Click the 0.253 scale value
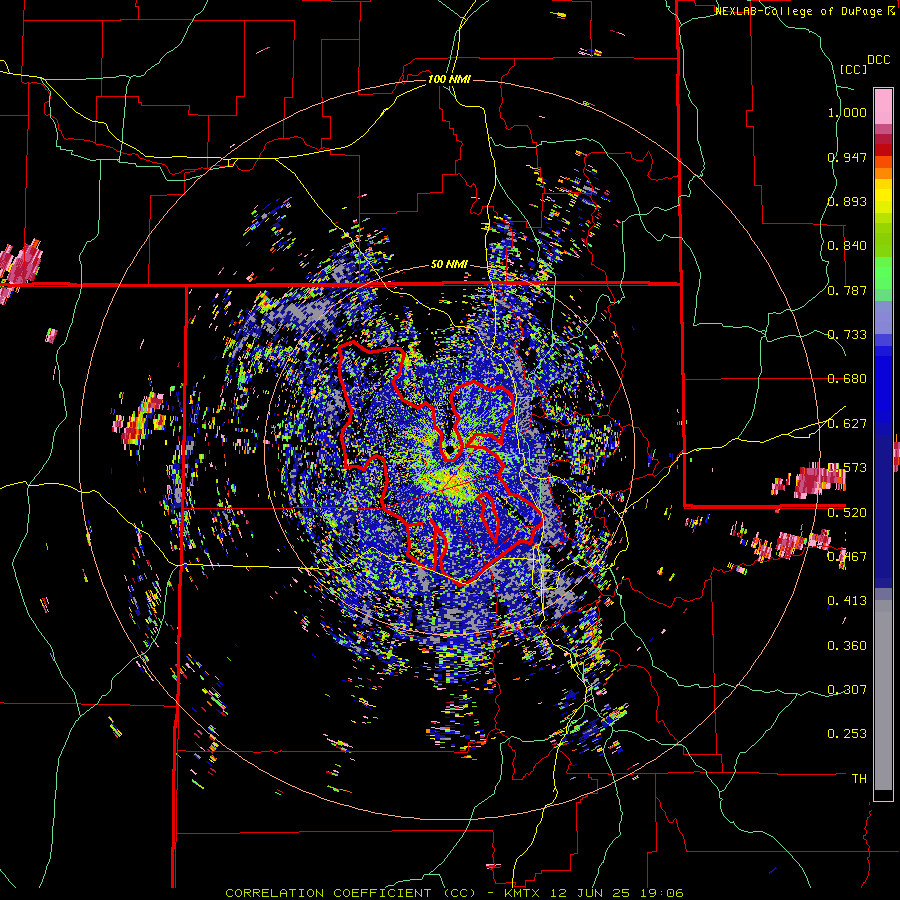Screen dimensions: 900x900 (x=847, y=734)
